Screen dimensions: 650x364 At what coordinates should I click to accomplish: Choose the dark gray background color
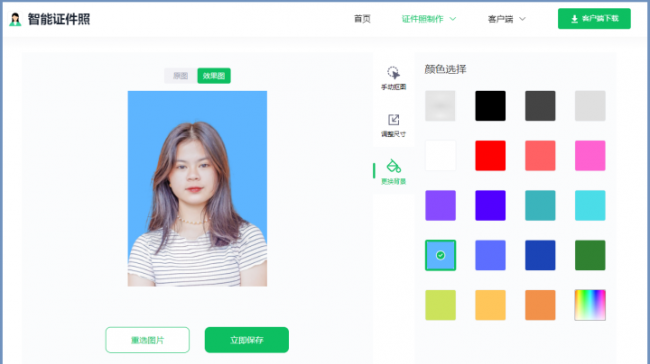point(540,106)
